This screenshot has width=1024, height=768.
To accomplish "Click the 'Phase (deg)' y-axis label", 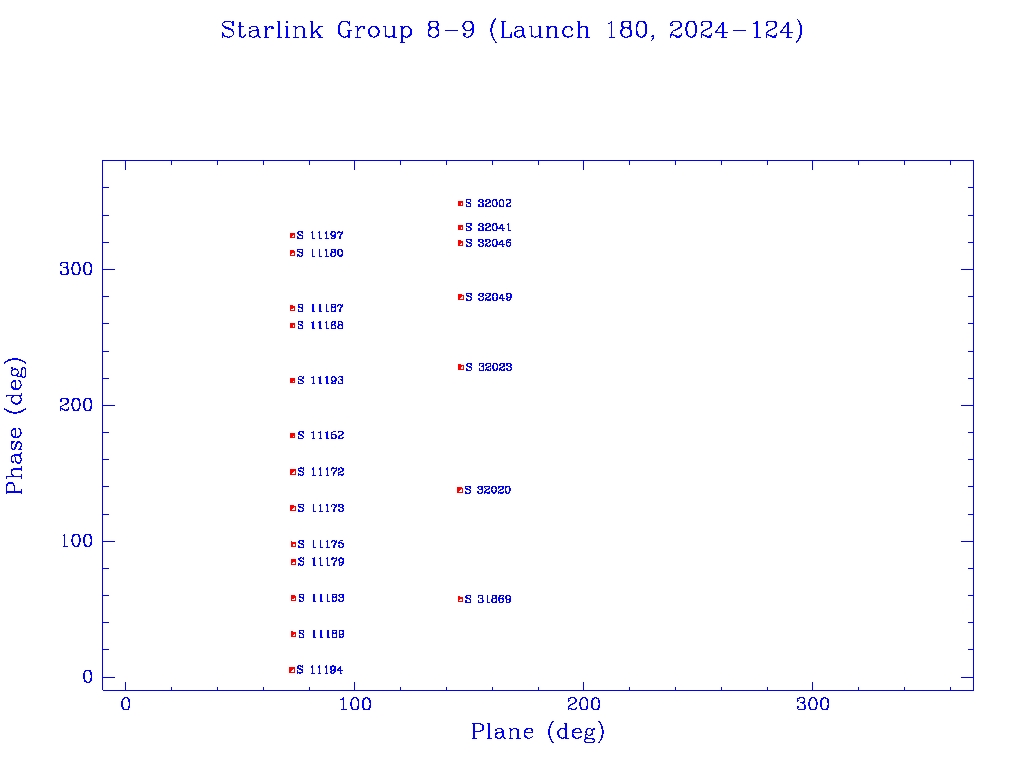I will pyautogui.click(x=14, y=425).
